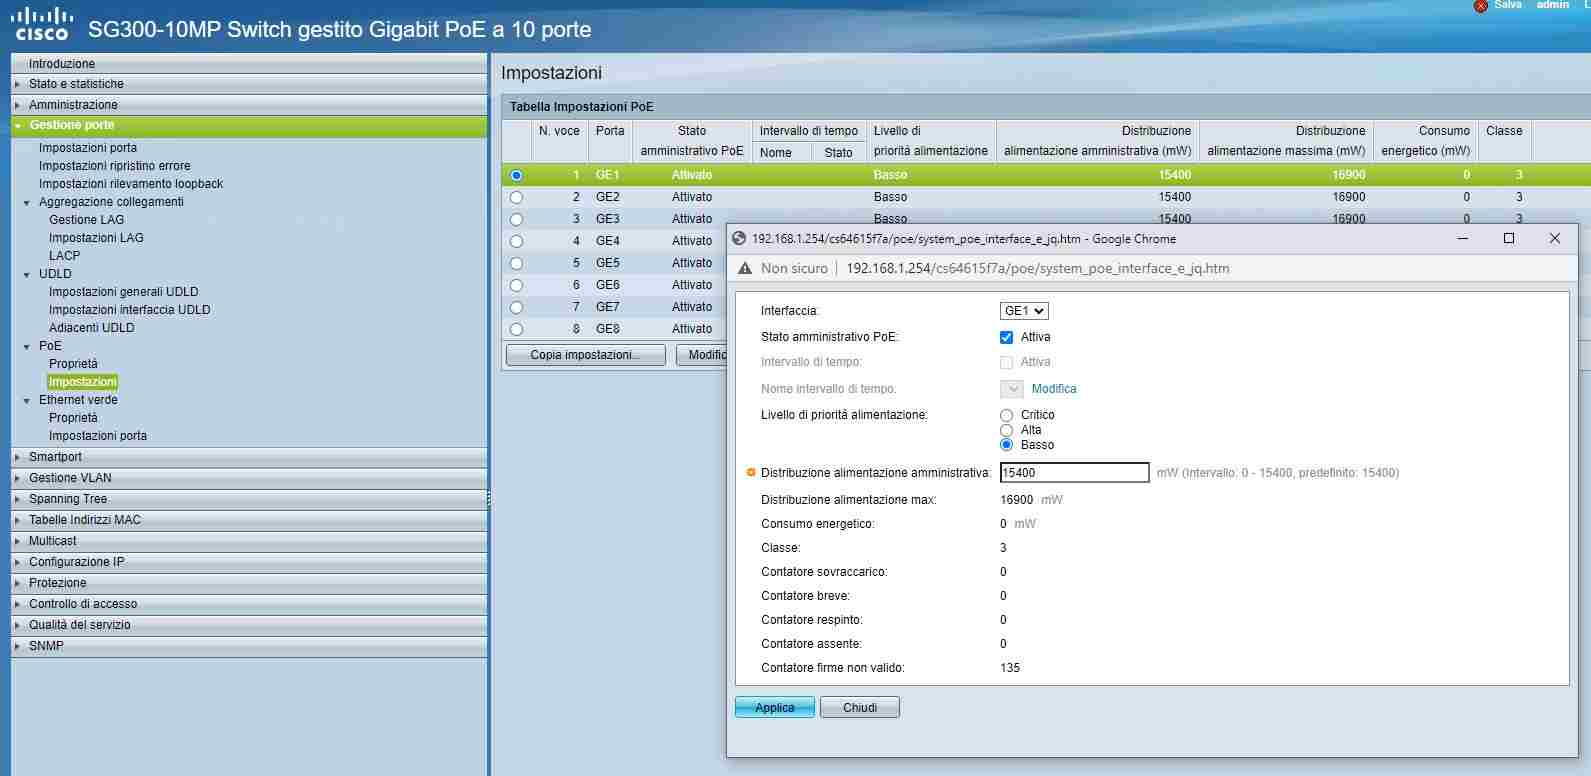This screenshot has height=776, width=1591.
Task: Click GE5 cell in PoE table
Action: tap(608, 263)
